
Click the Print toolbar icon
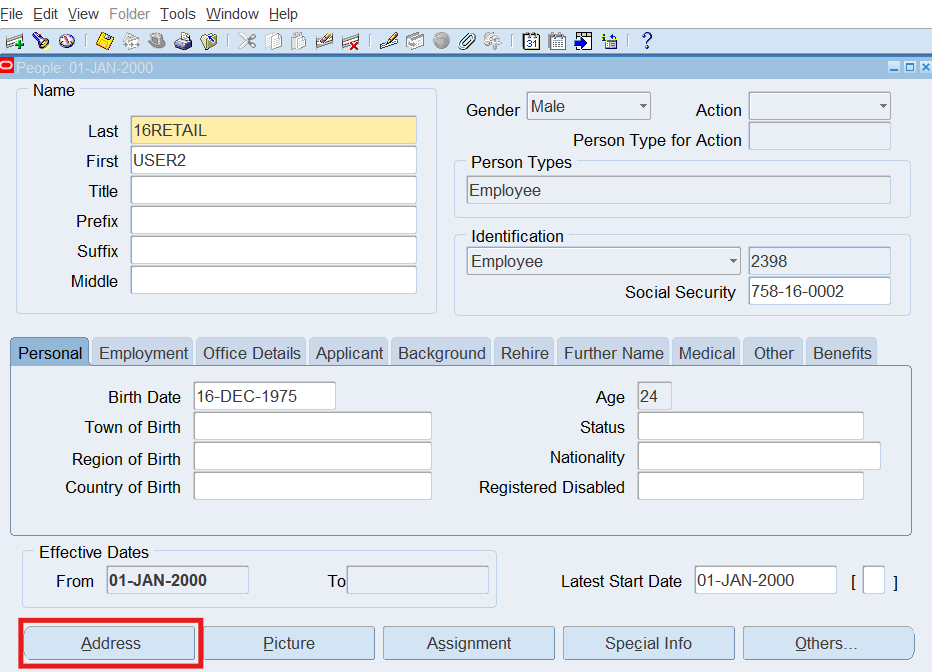183,41
